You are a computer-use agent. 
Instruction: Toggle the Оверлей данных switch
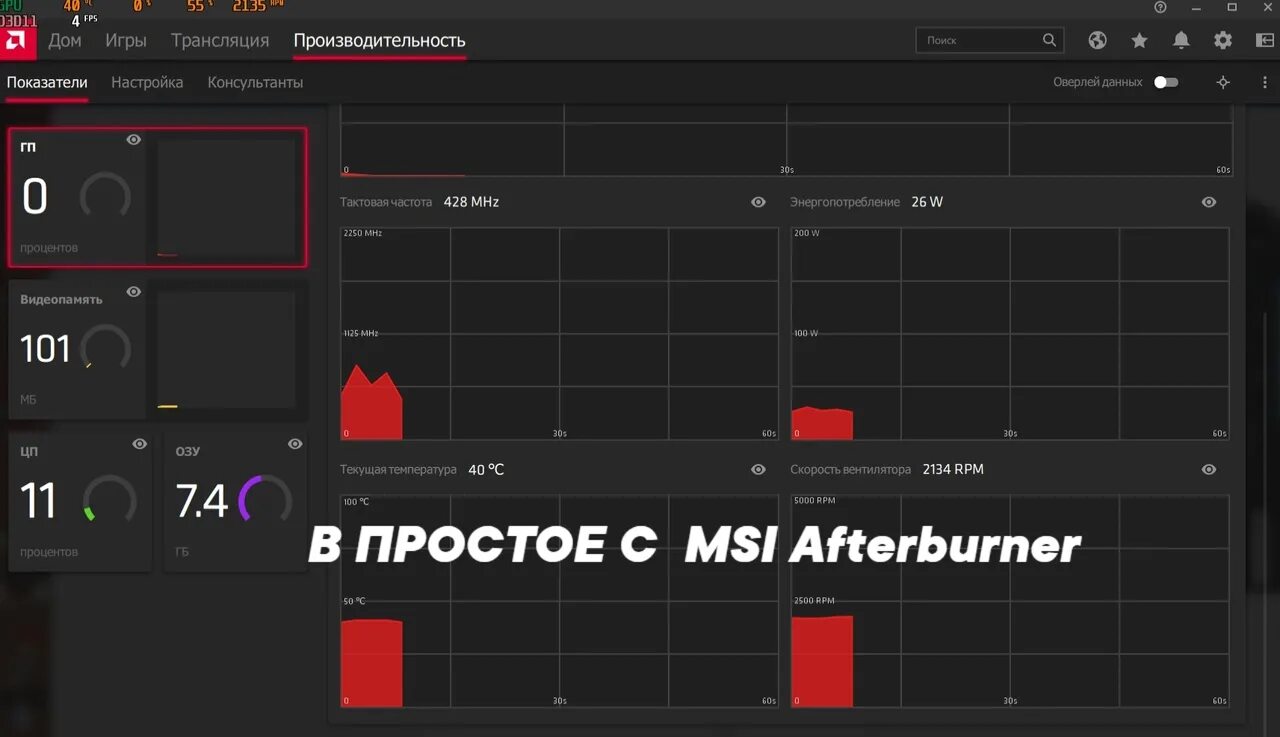click(1166, 82)
